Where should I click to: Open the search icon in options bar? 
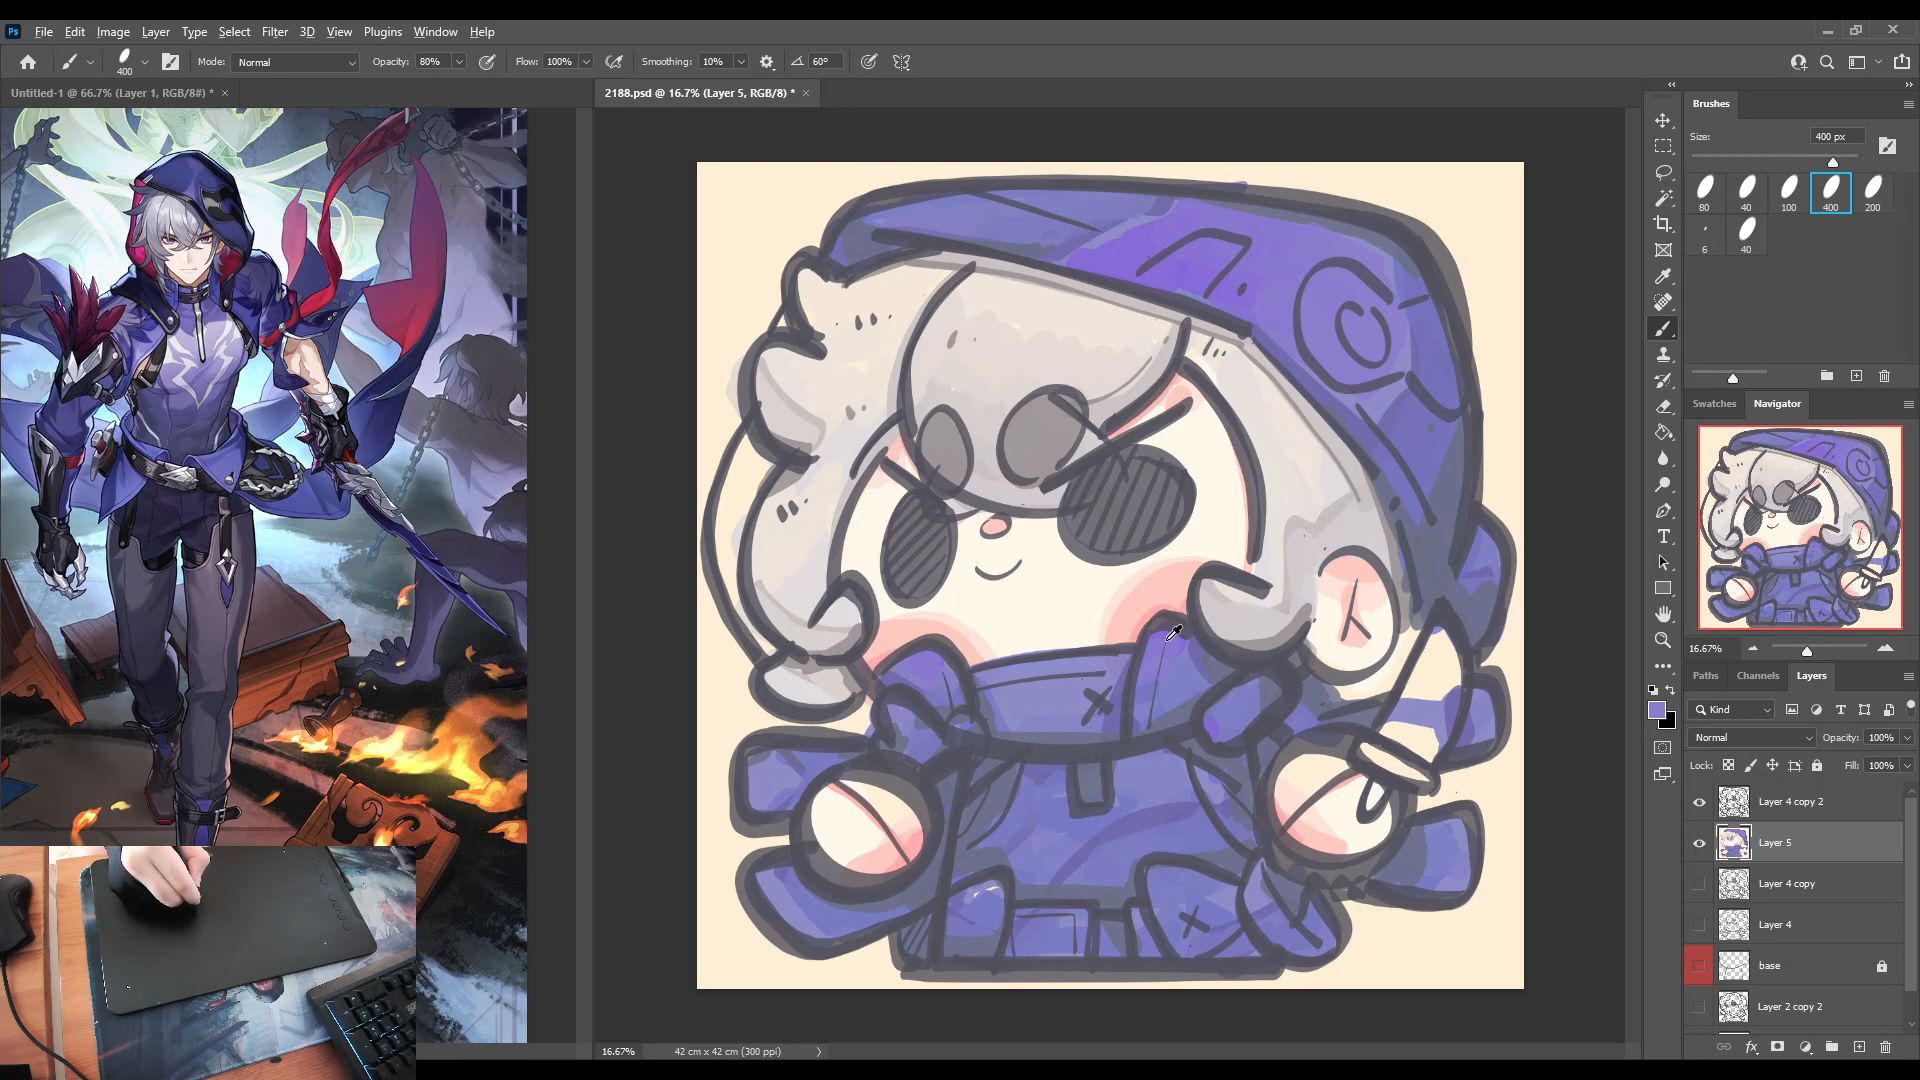pyautogui.click(x=1827, y=62)
